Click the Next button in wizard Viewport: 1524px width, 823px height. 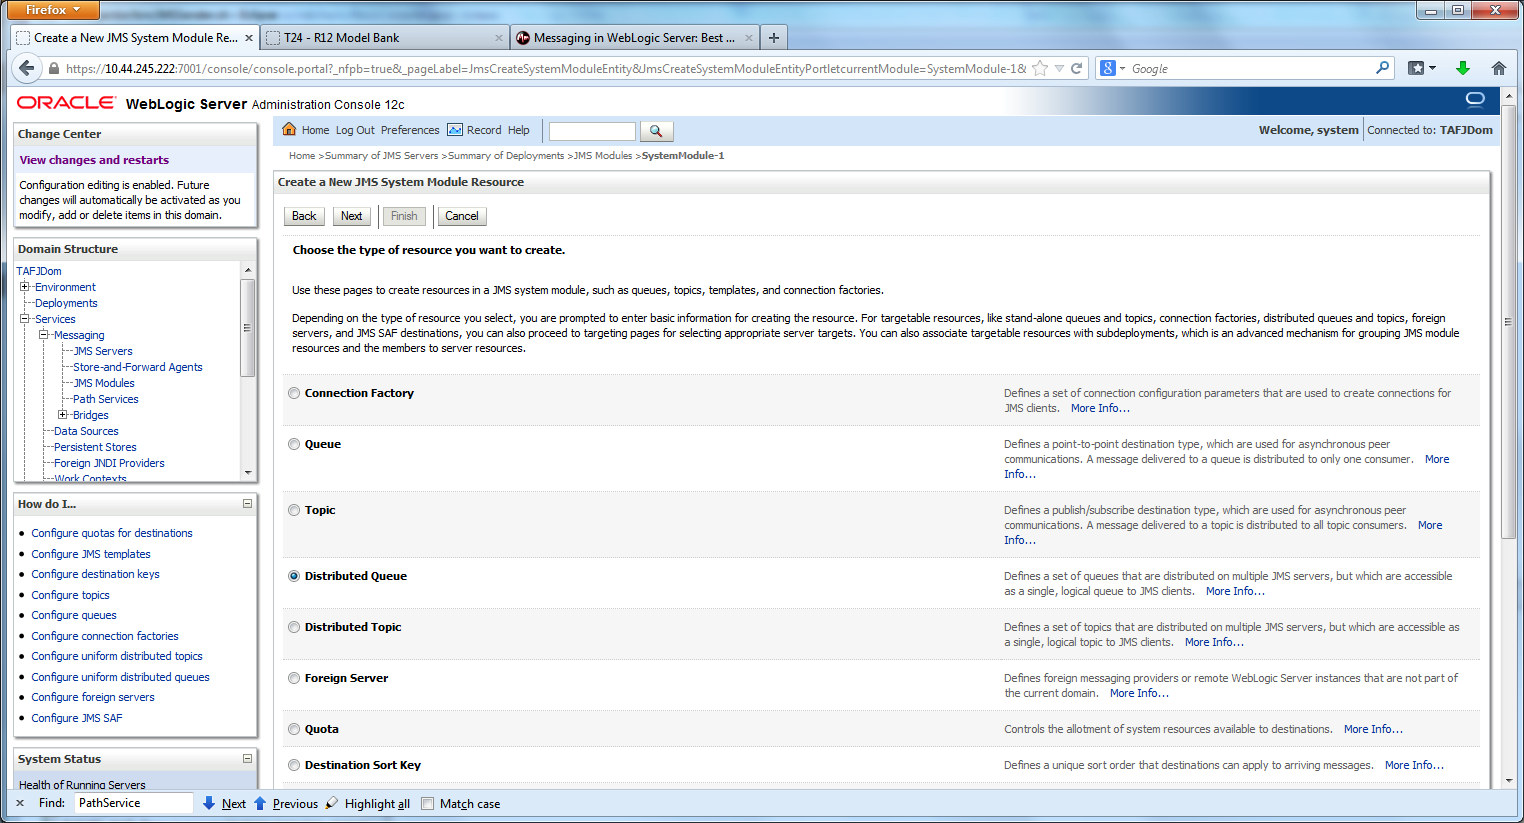[351, 216]
